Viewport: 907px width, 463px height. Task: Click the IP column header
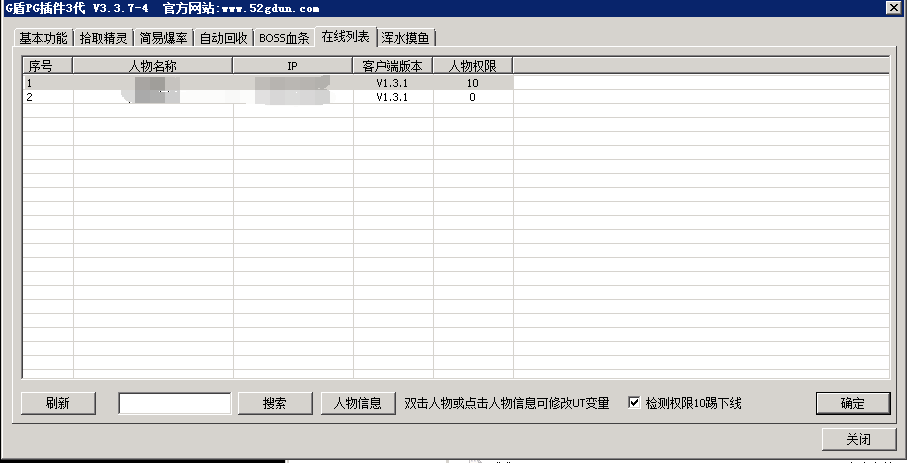click(x=293, y=66)
